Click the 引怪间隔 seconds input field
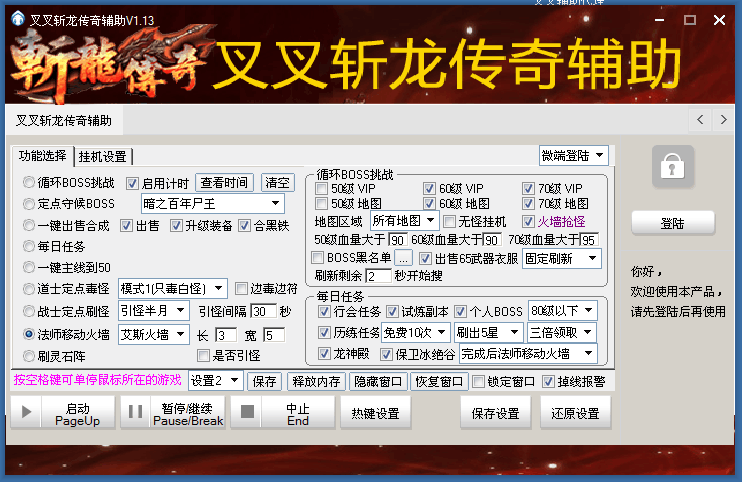The image size is (742, 482). 263,311
